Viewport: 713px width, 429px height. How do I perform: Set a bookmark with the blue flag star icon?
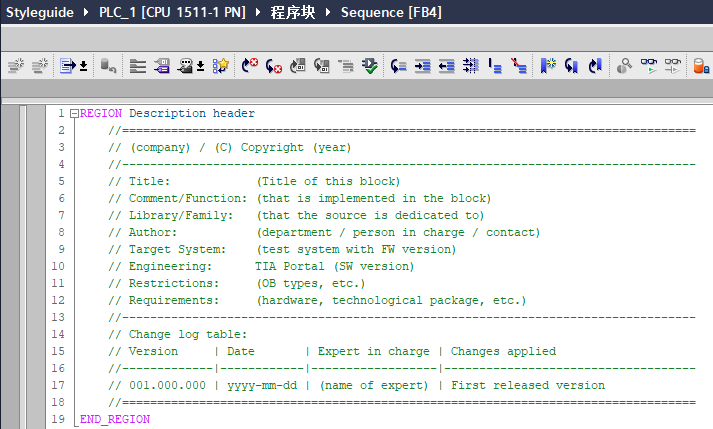point(548,66)
